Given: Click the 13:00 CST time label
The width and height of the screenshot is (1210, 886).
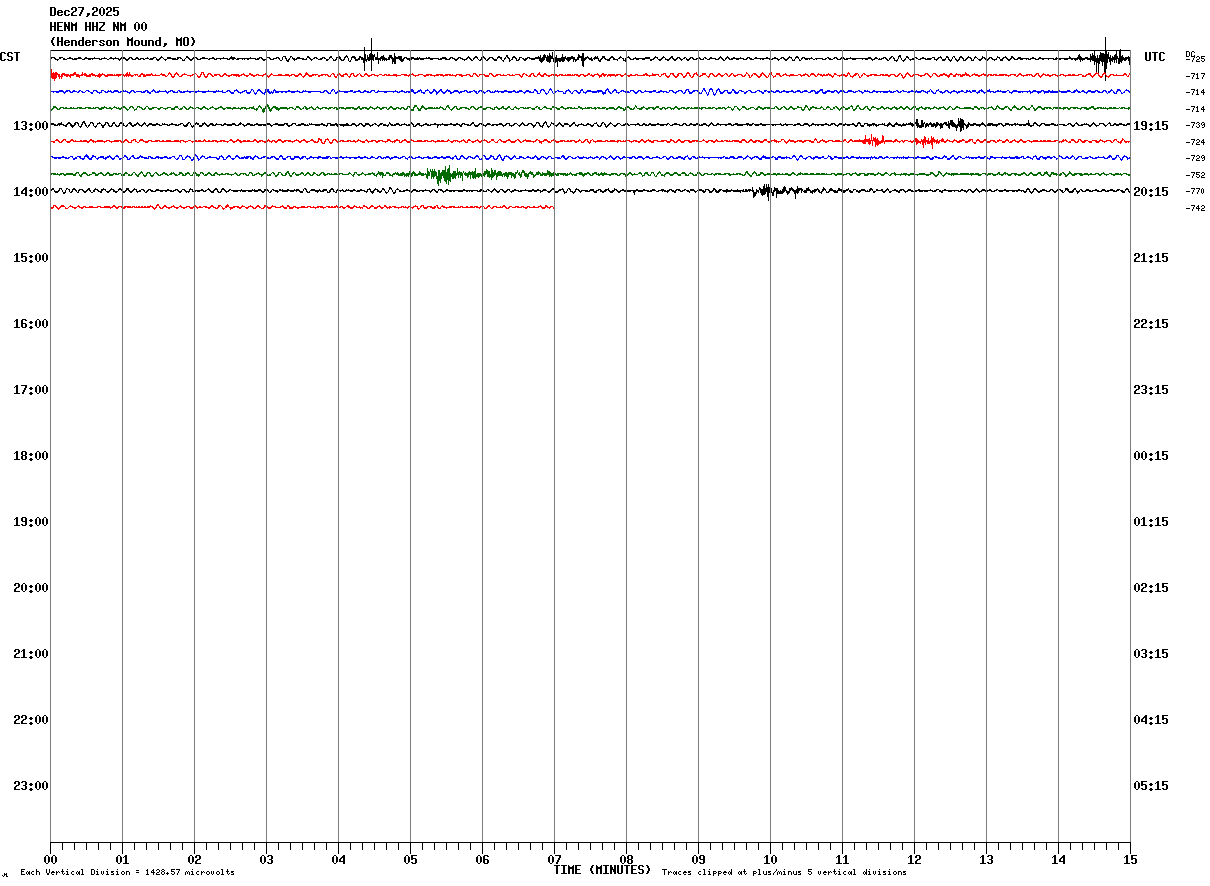Looking at the screenshot, I should pyautogui.click(x=30, y=126).
